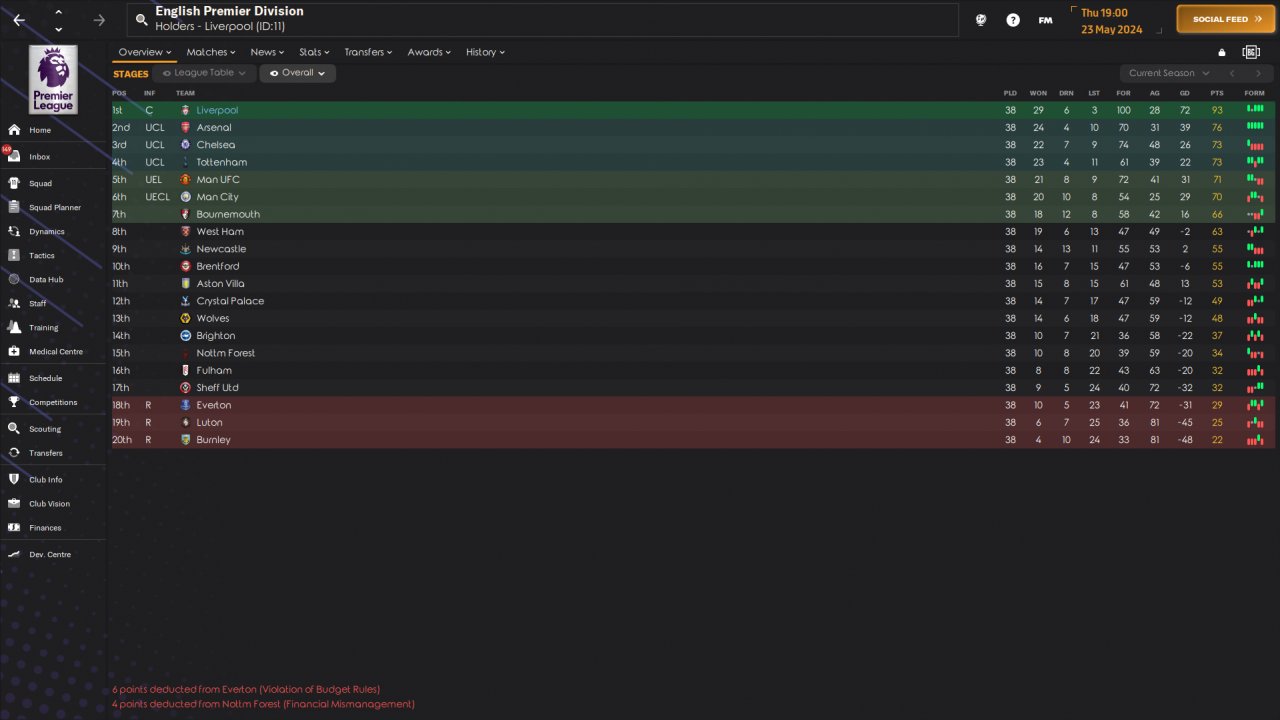Open the Data Hub
The width and height of the screenshot is (1280, 720).
46,280
